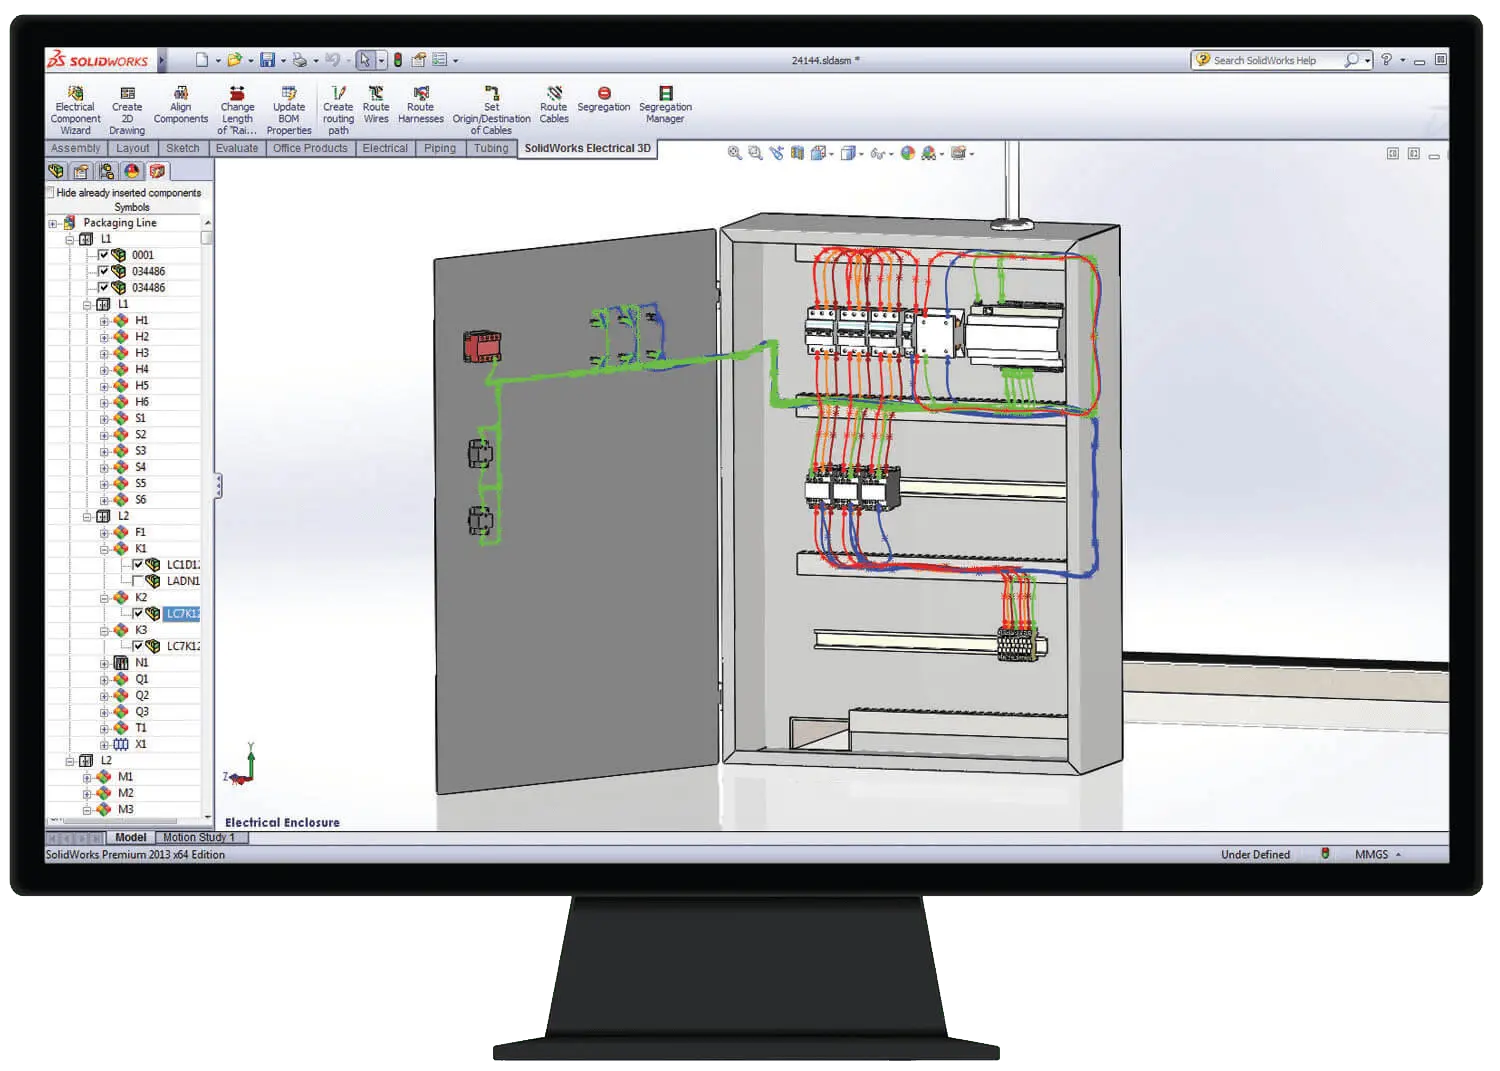The image size is (1500, 1071).
Task: Click the Route Harnesses tool
Action: point(421,105)
